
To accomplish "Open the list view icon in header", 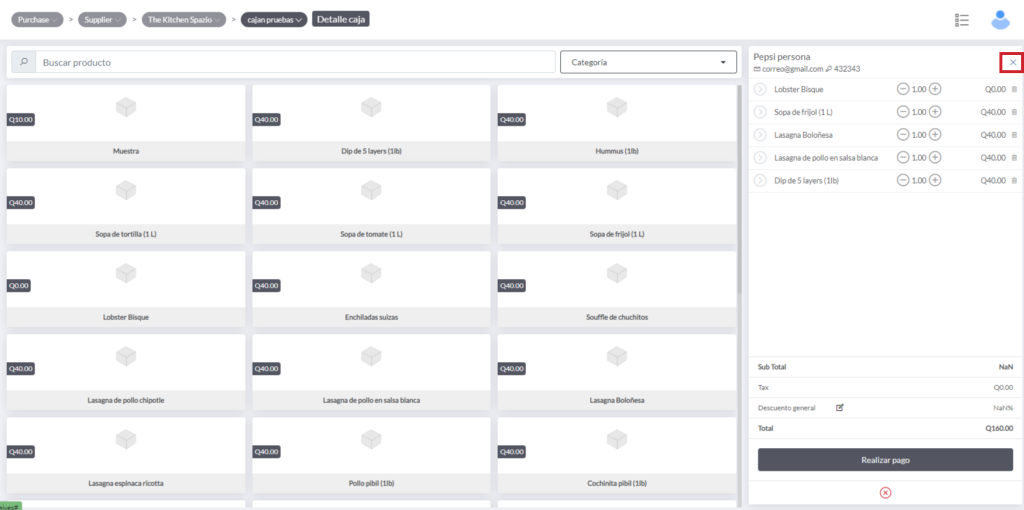I will pos(962,20).
